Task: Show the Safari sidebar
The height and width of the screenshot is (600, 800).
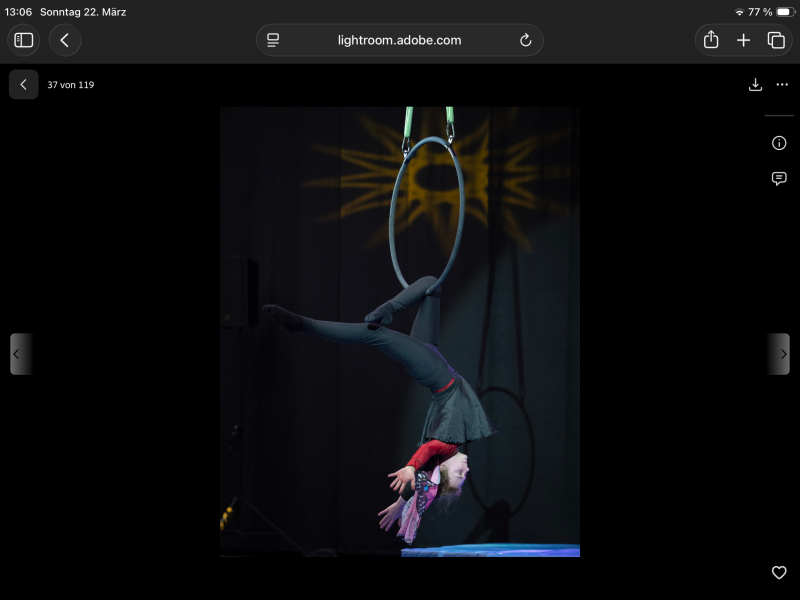Action: pyautogui.click(x=24, y=40)
